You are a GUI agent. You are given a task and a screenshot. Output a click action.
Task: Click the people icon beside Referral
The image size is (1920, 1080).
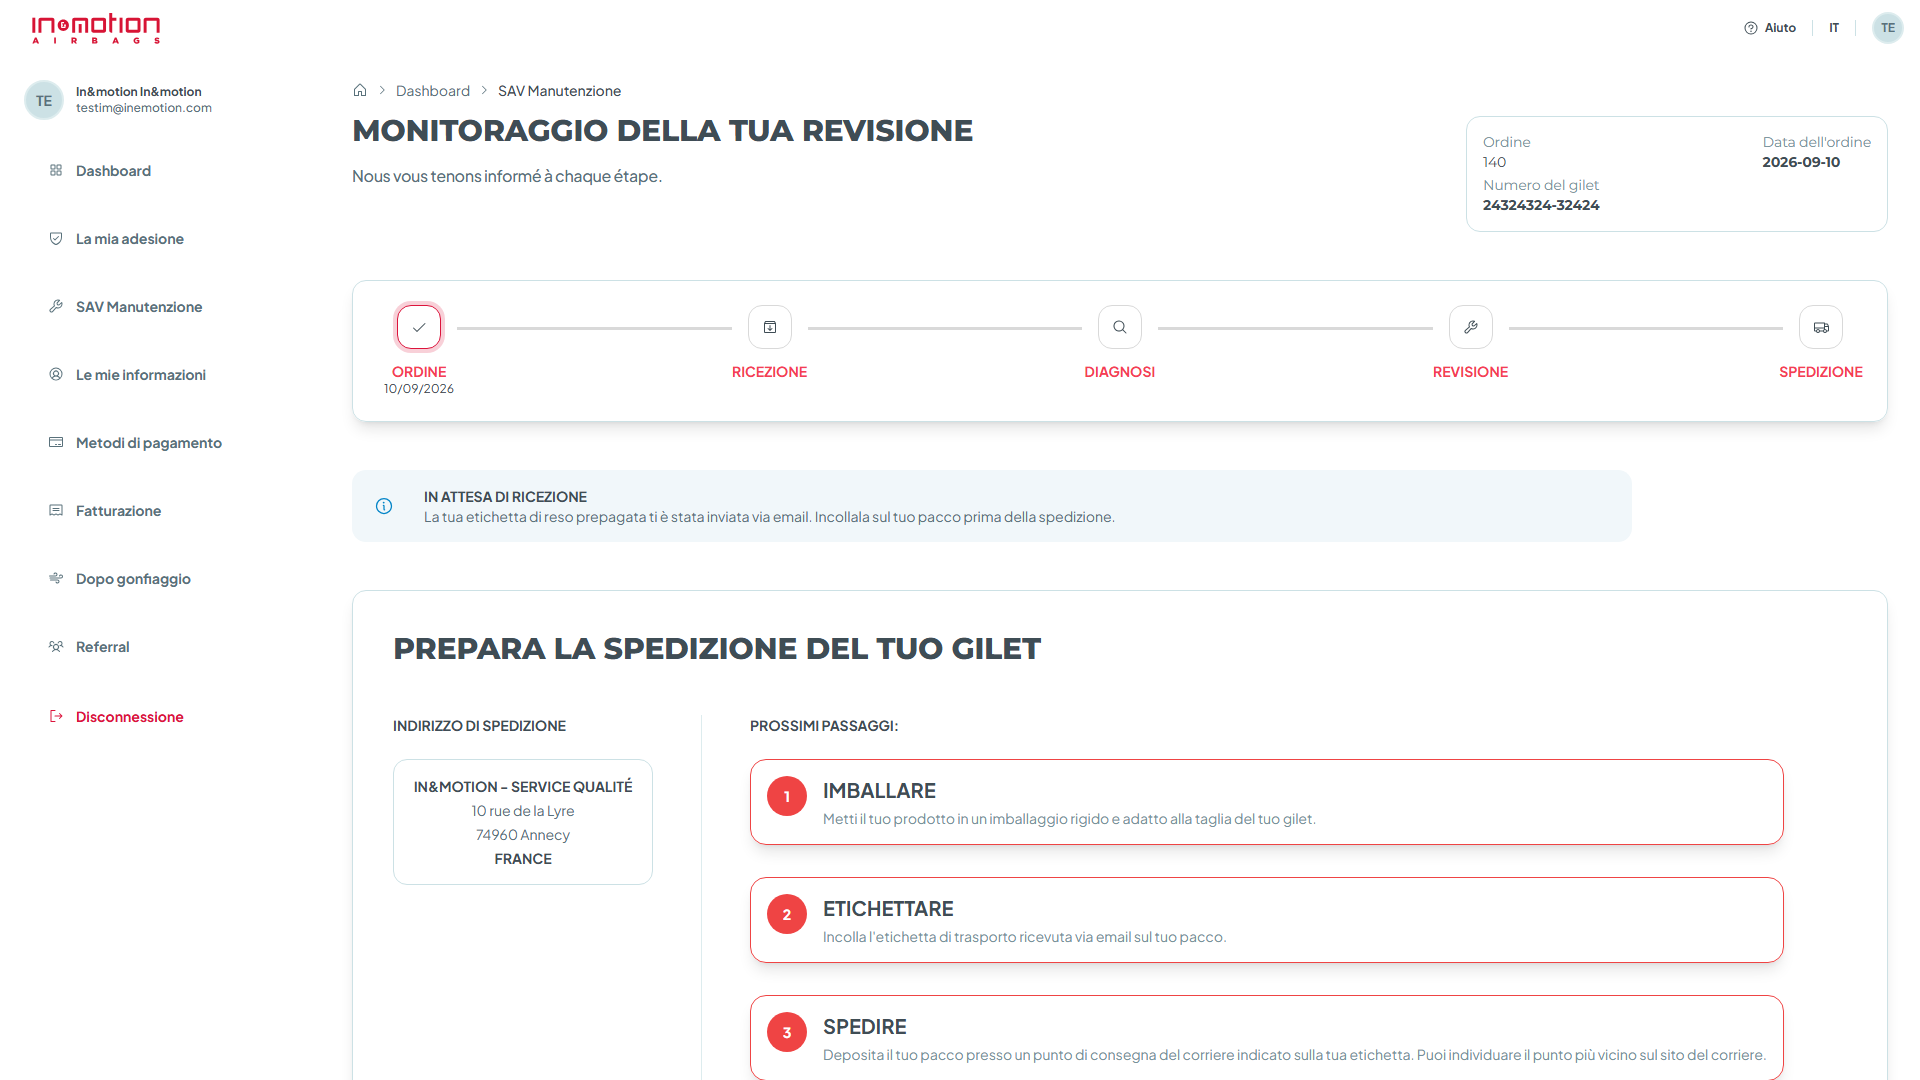[x=56, y=646]
